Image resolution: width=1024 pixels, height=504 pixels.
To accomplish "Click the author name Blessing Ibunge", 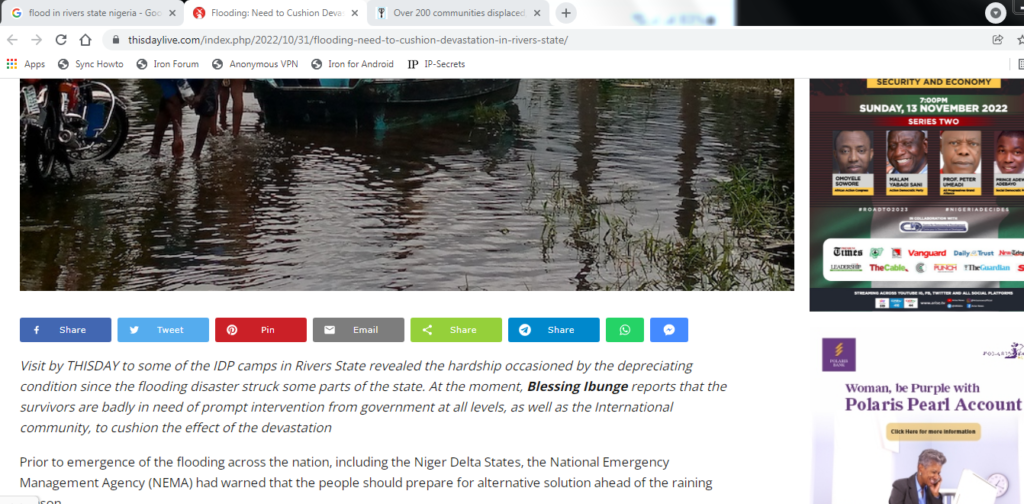I will (x=577, y=386).
